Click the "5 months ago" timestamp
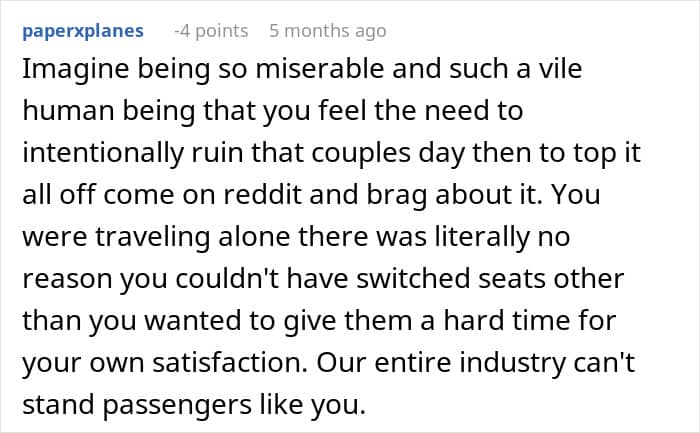700x433 pixels. click(327, 31)
